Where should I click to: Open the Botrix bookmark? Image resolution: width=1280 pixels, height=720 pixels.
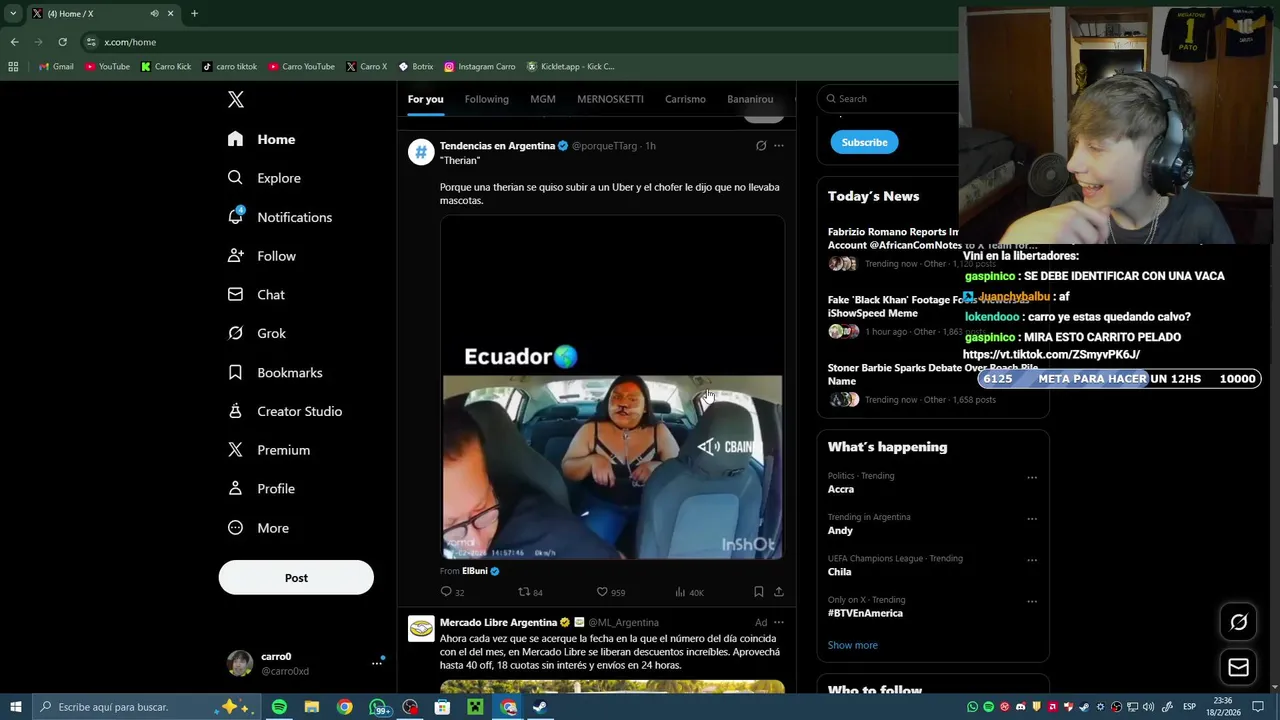tap(415, 66)
